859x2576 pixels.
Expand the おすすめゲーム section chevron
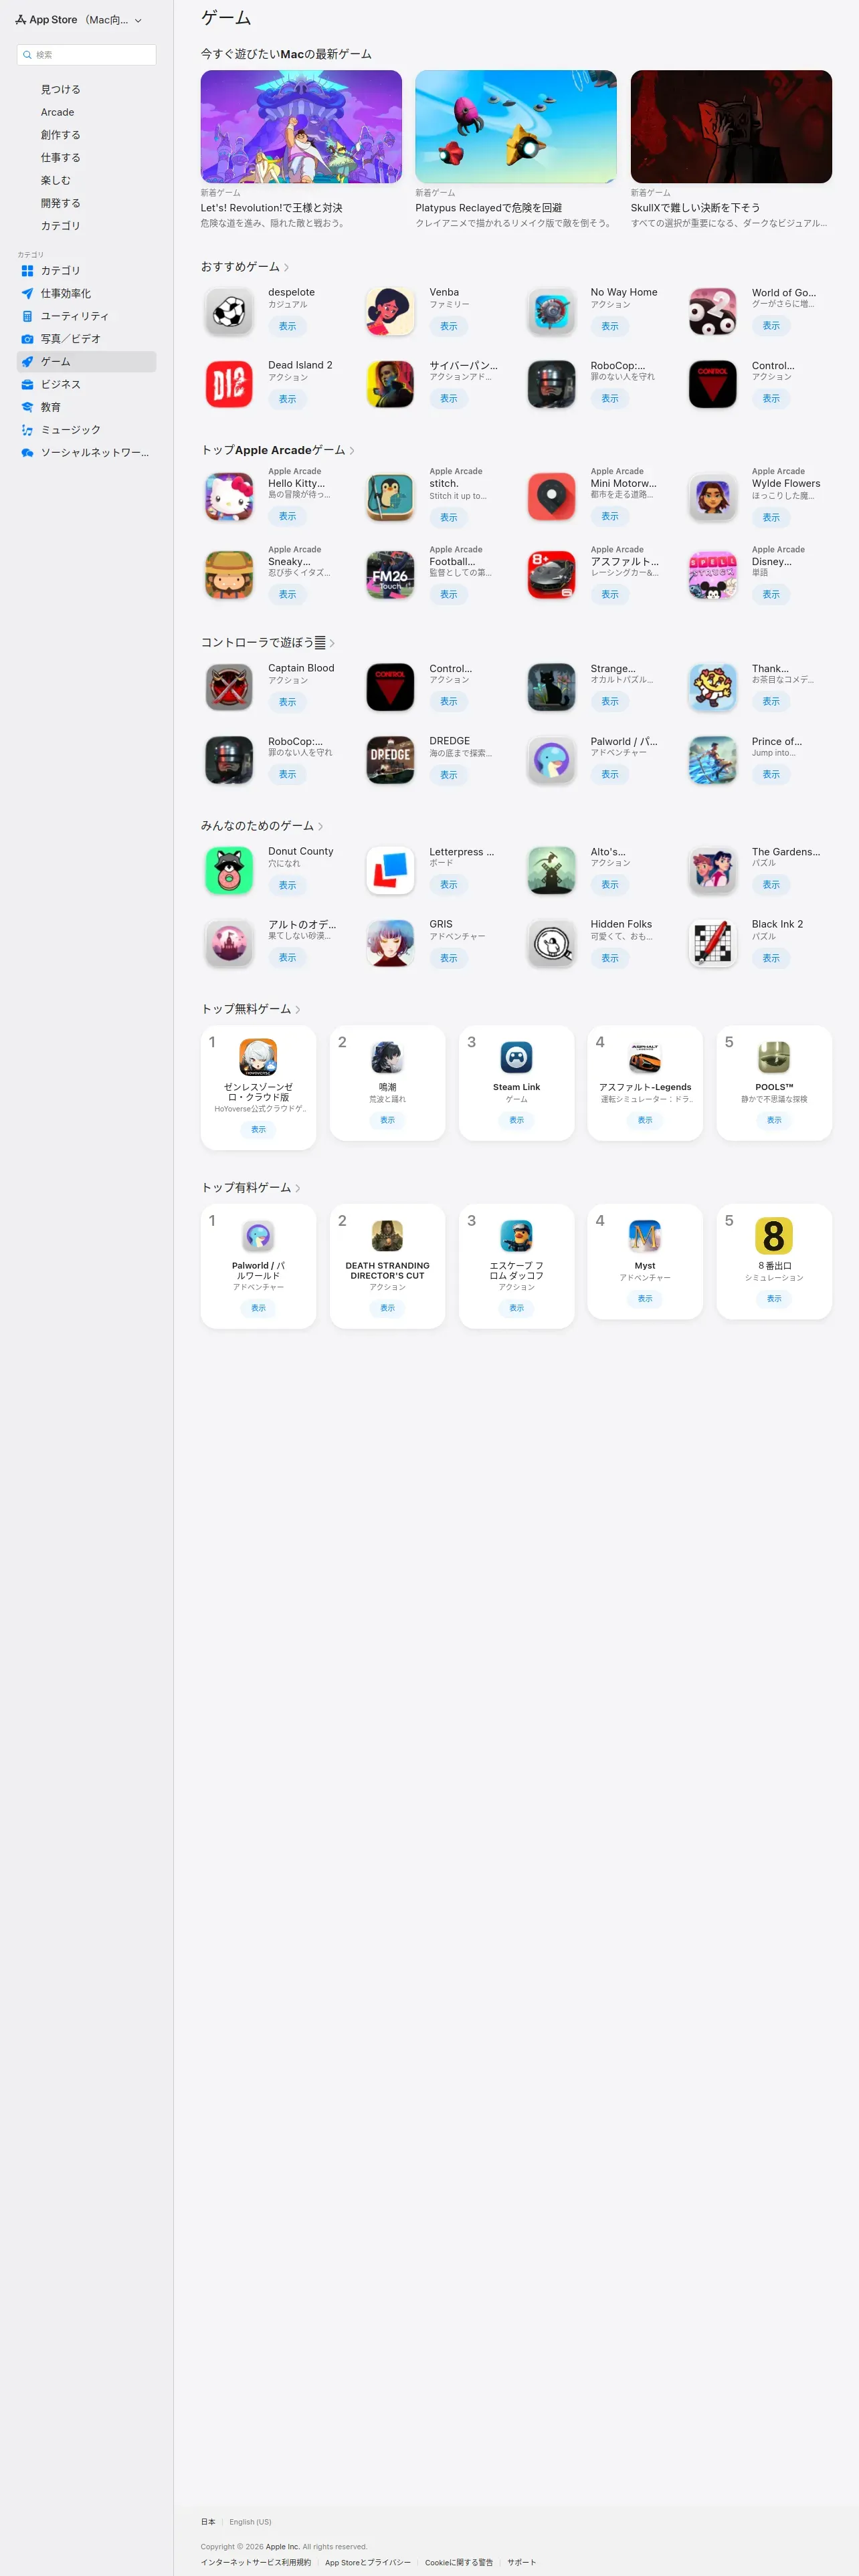coord(286,268)
